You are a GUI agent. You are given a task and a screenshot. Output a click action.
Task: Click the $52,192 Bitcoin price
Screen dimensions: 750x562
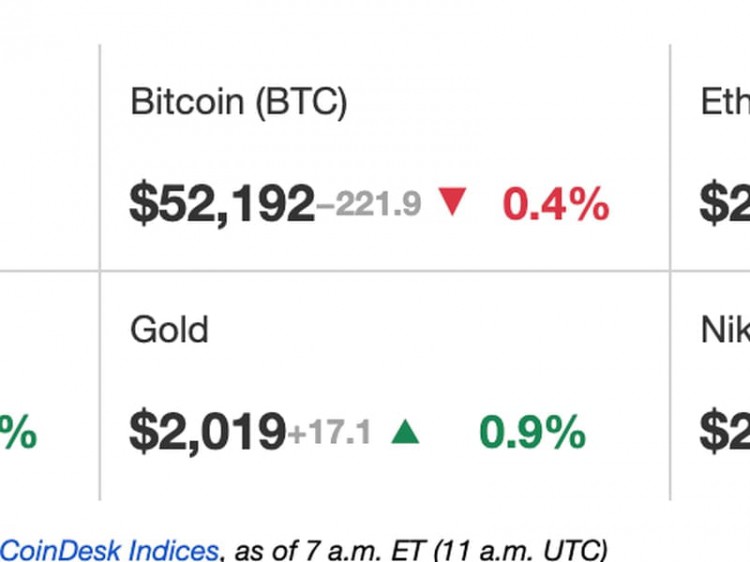(222, 204)
